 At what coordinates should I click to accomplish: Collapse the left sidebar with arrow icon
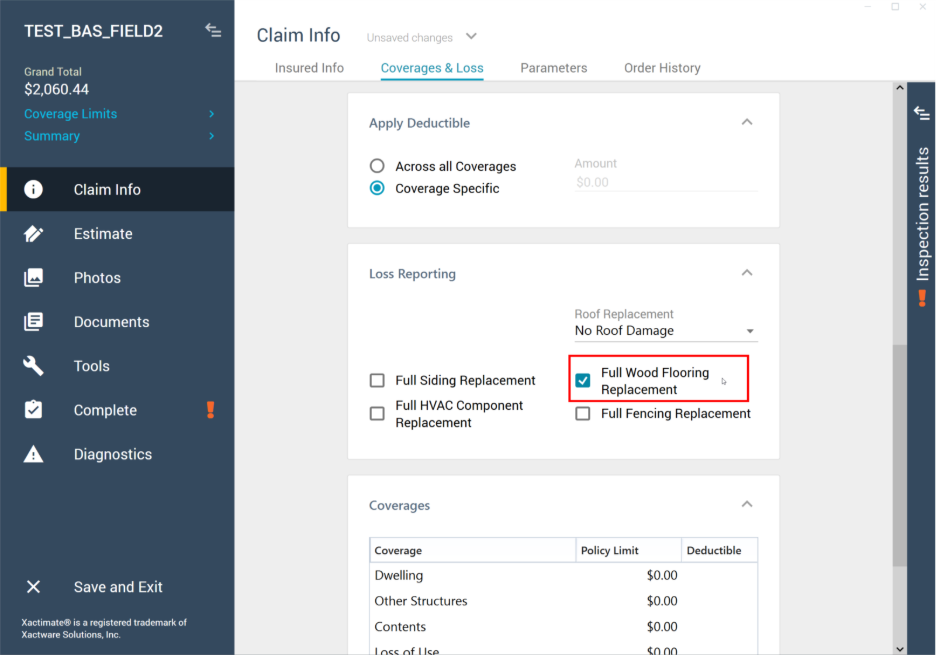213,30
